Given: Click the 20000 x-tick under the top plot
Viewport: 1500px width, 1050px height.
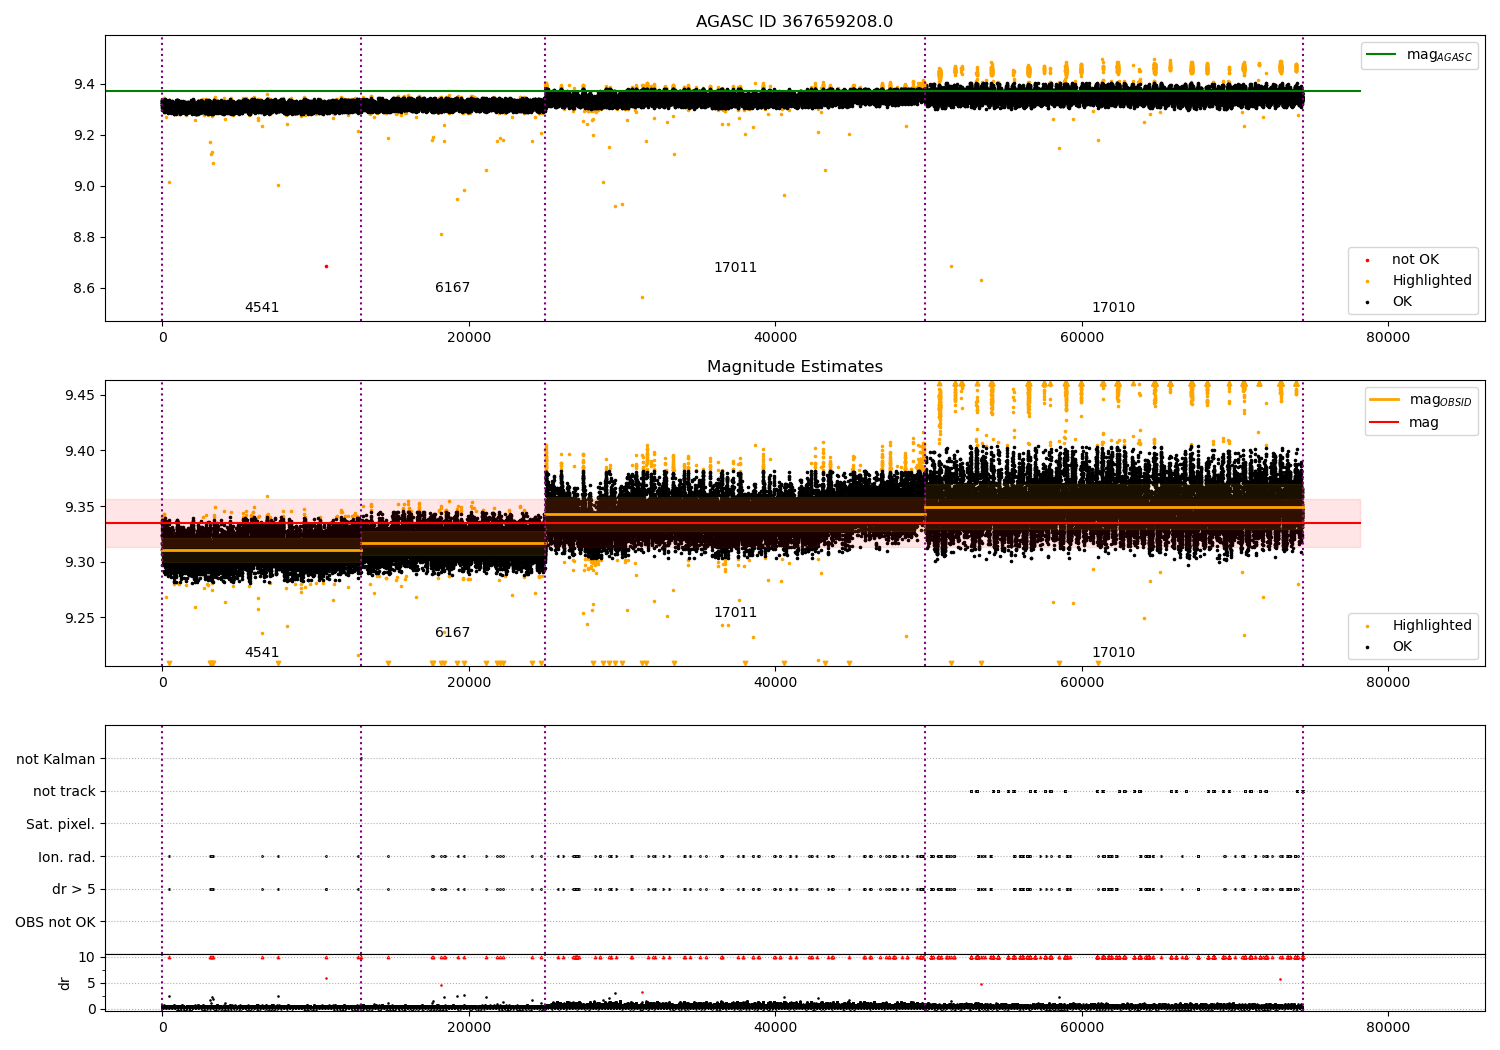Looking at the screenshot, I should point(469,338).
